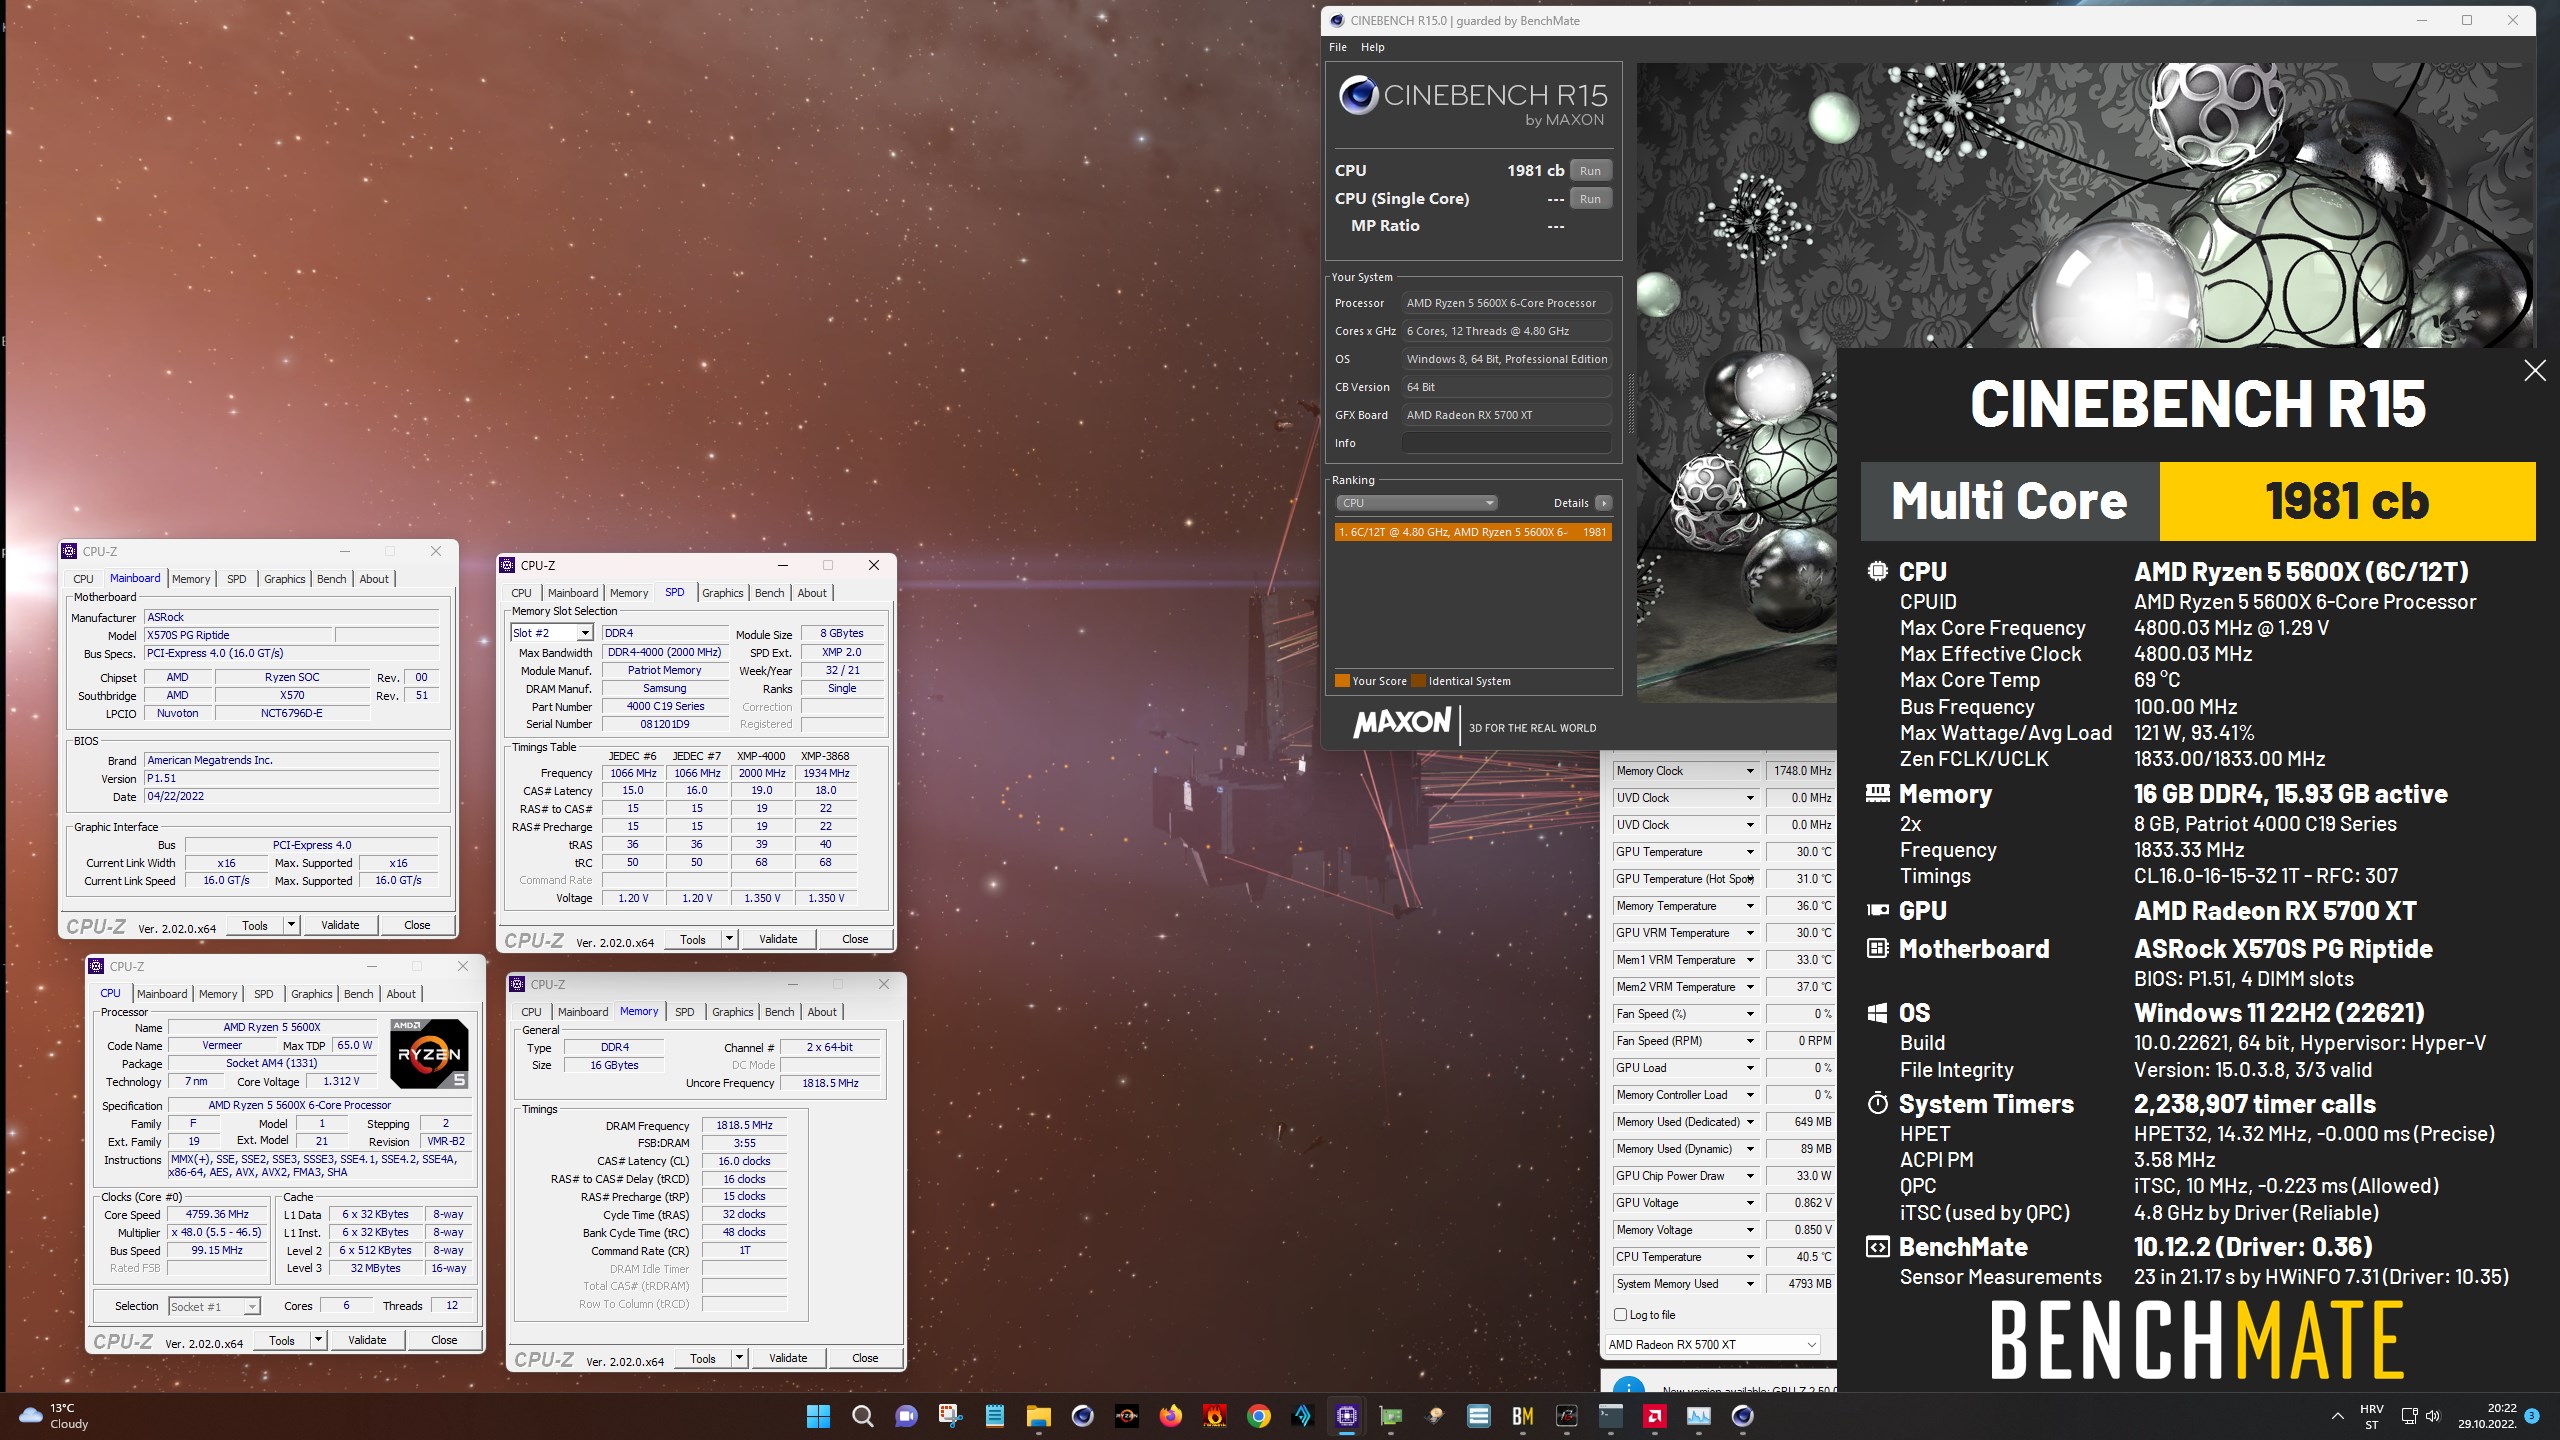Run the CPU (Single Core) test
The width and height of the screenshot is (2560, 1440).
point(1590,199)
